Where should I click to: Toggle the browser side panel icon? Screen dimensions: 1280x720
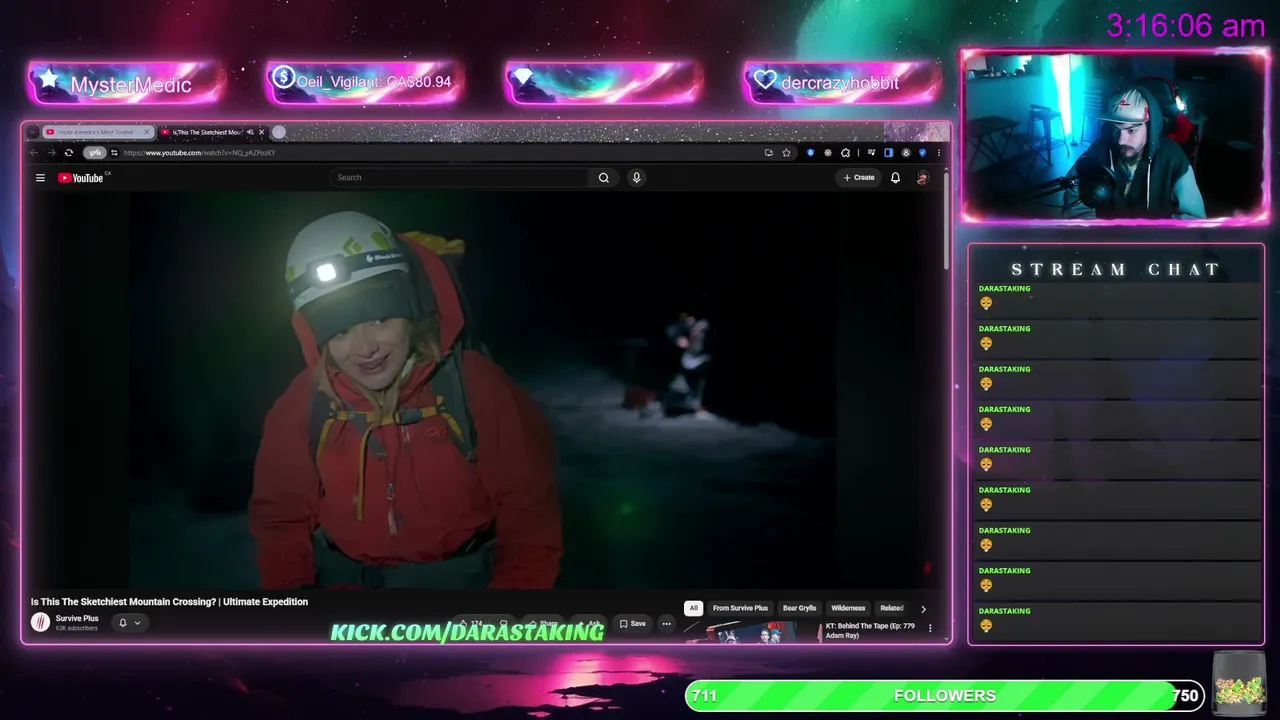tap(888, 153)
